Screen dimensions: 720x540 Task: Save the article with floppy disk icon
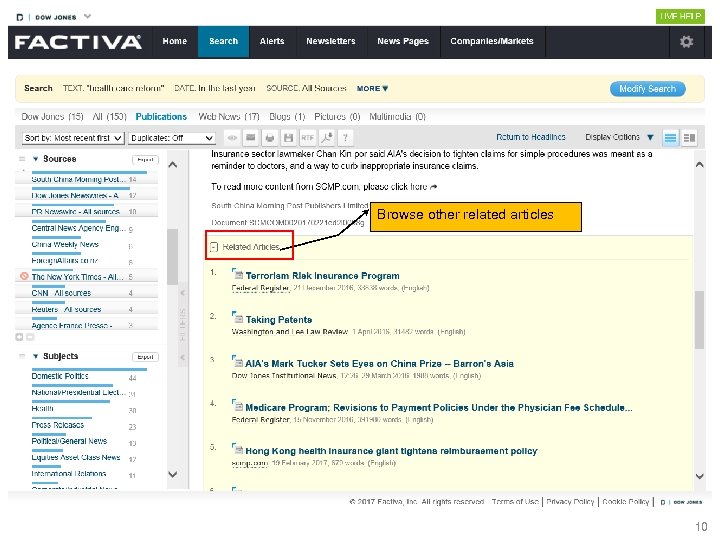coord(288,138)
